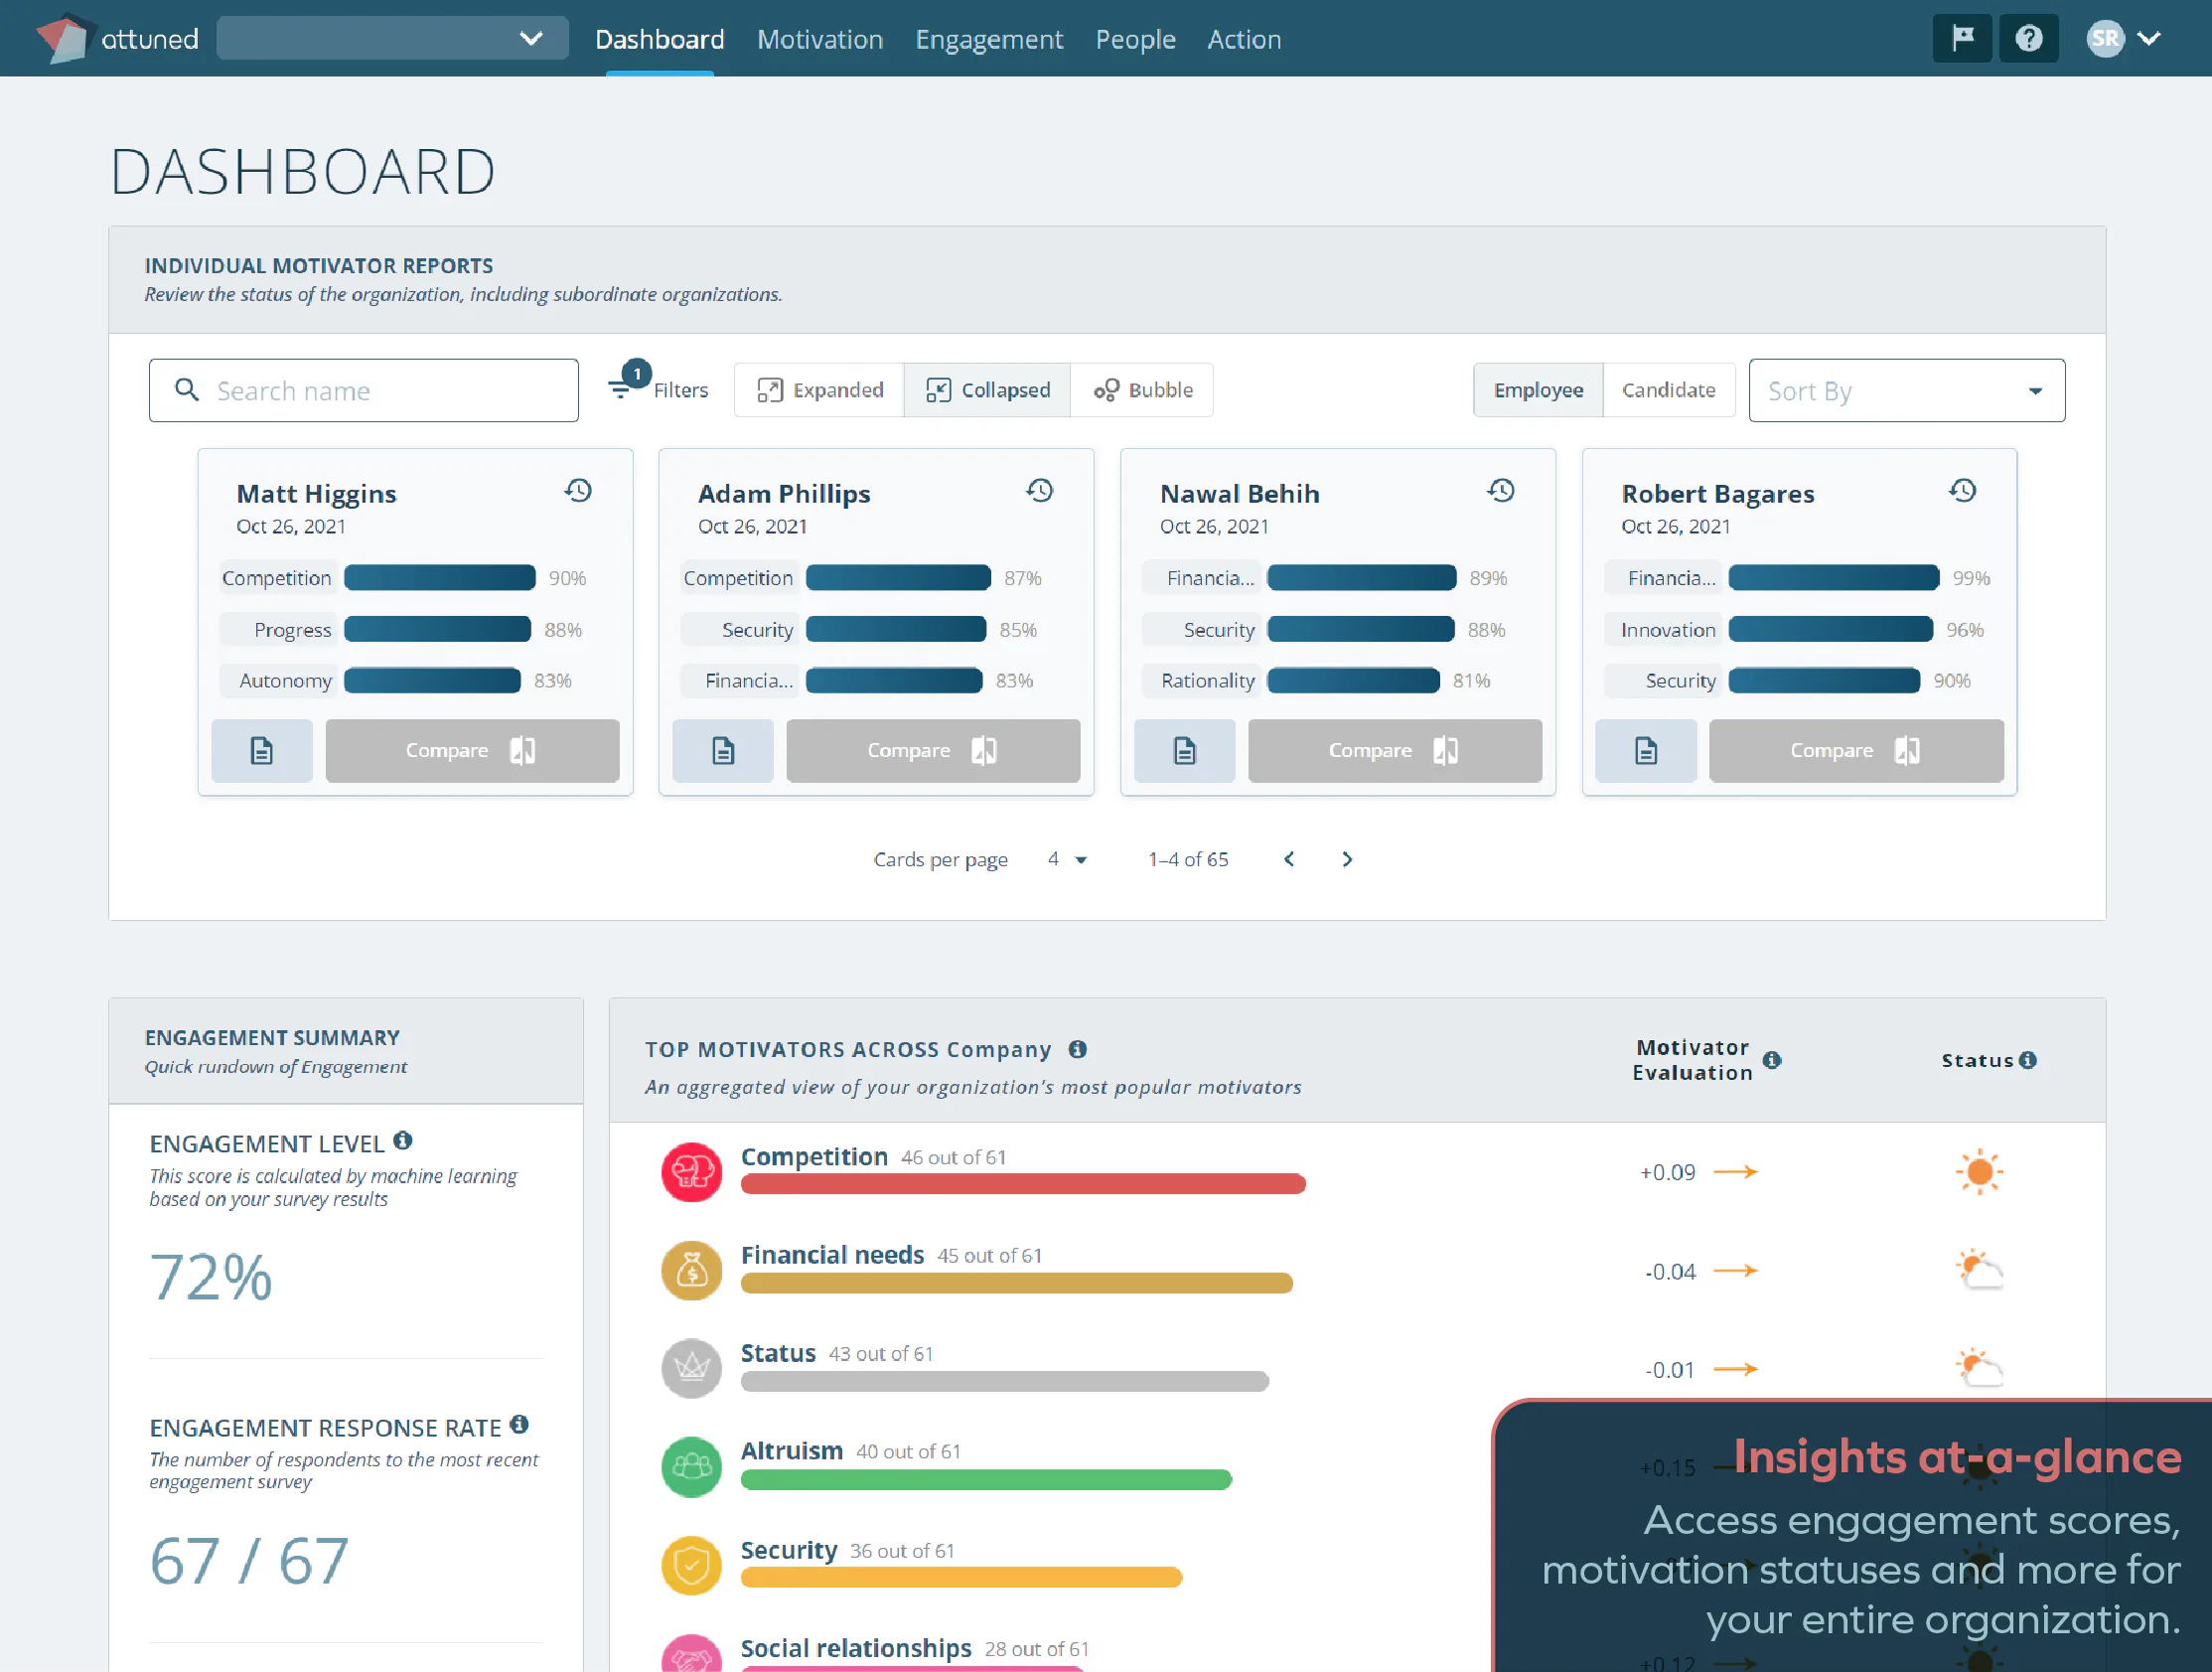2212x1672 pixels.
Task: Open the Sort By dropdown
Action: (1906, 391)
